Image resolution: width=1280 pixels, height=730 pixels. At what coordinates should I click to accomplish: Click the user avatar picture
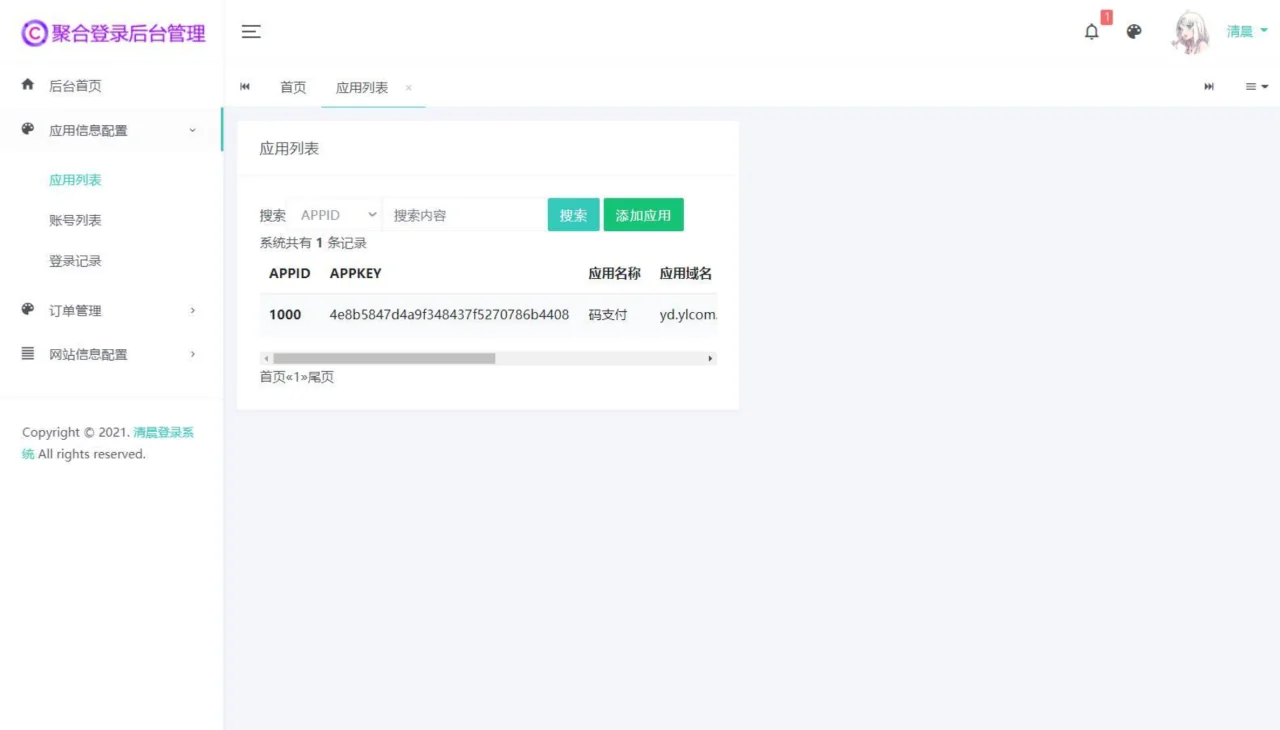(x=1190, y=32)
